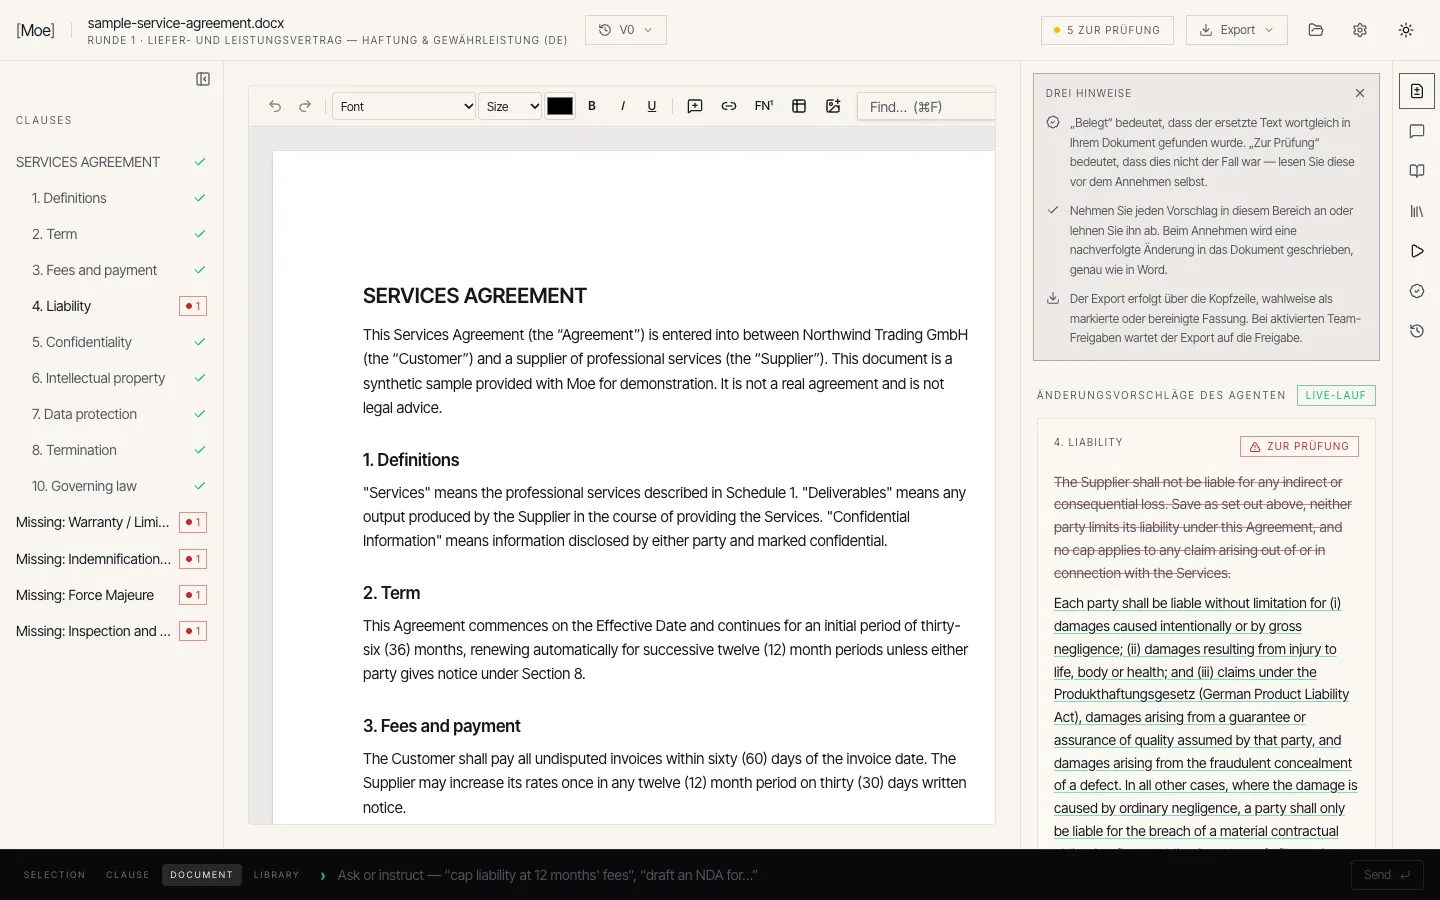This screenshot has height=900, width=1440.
Task: Switch to the Selection scope tab
Action: click(55, 875)
